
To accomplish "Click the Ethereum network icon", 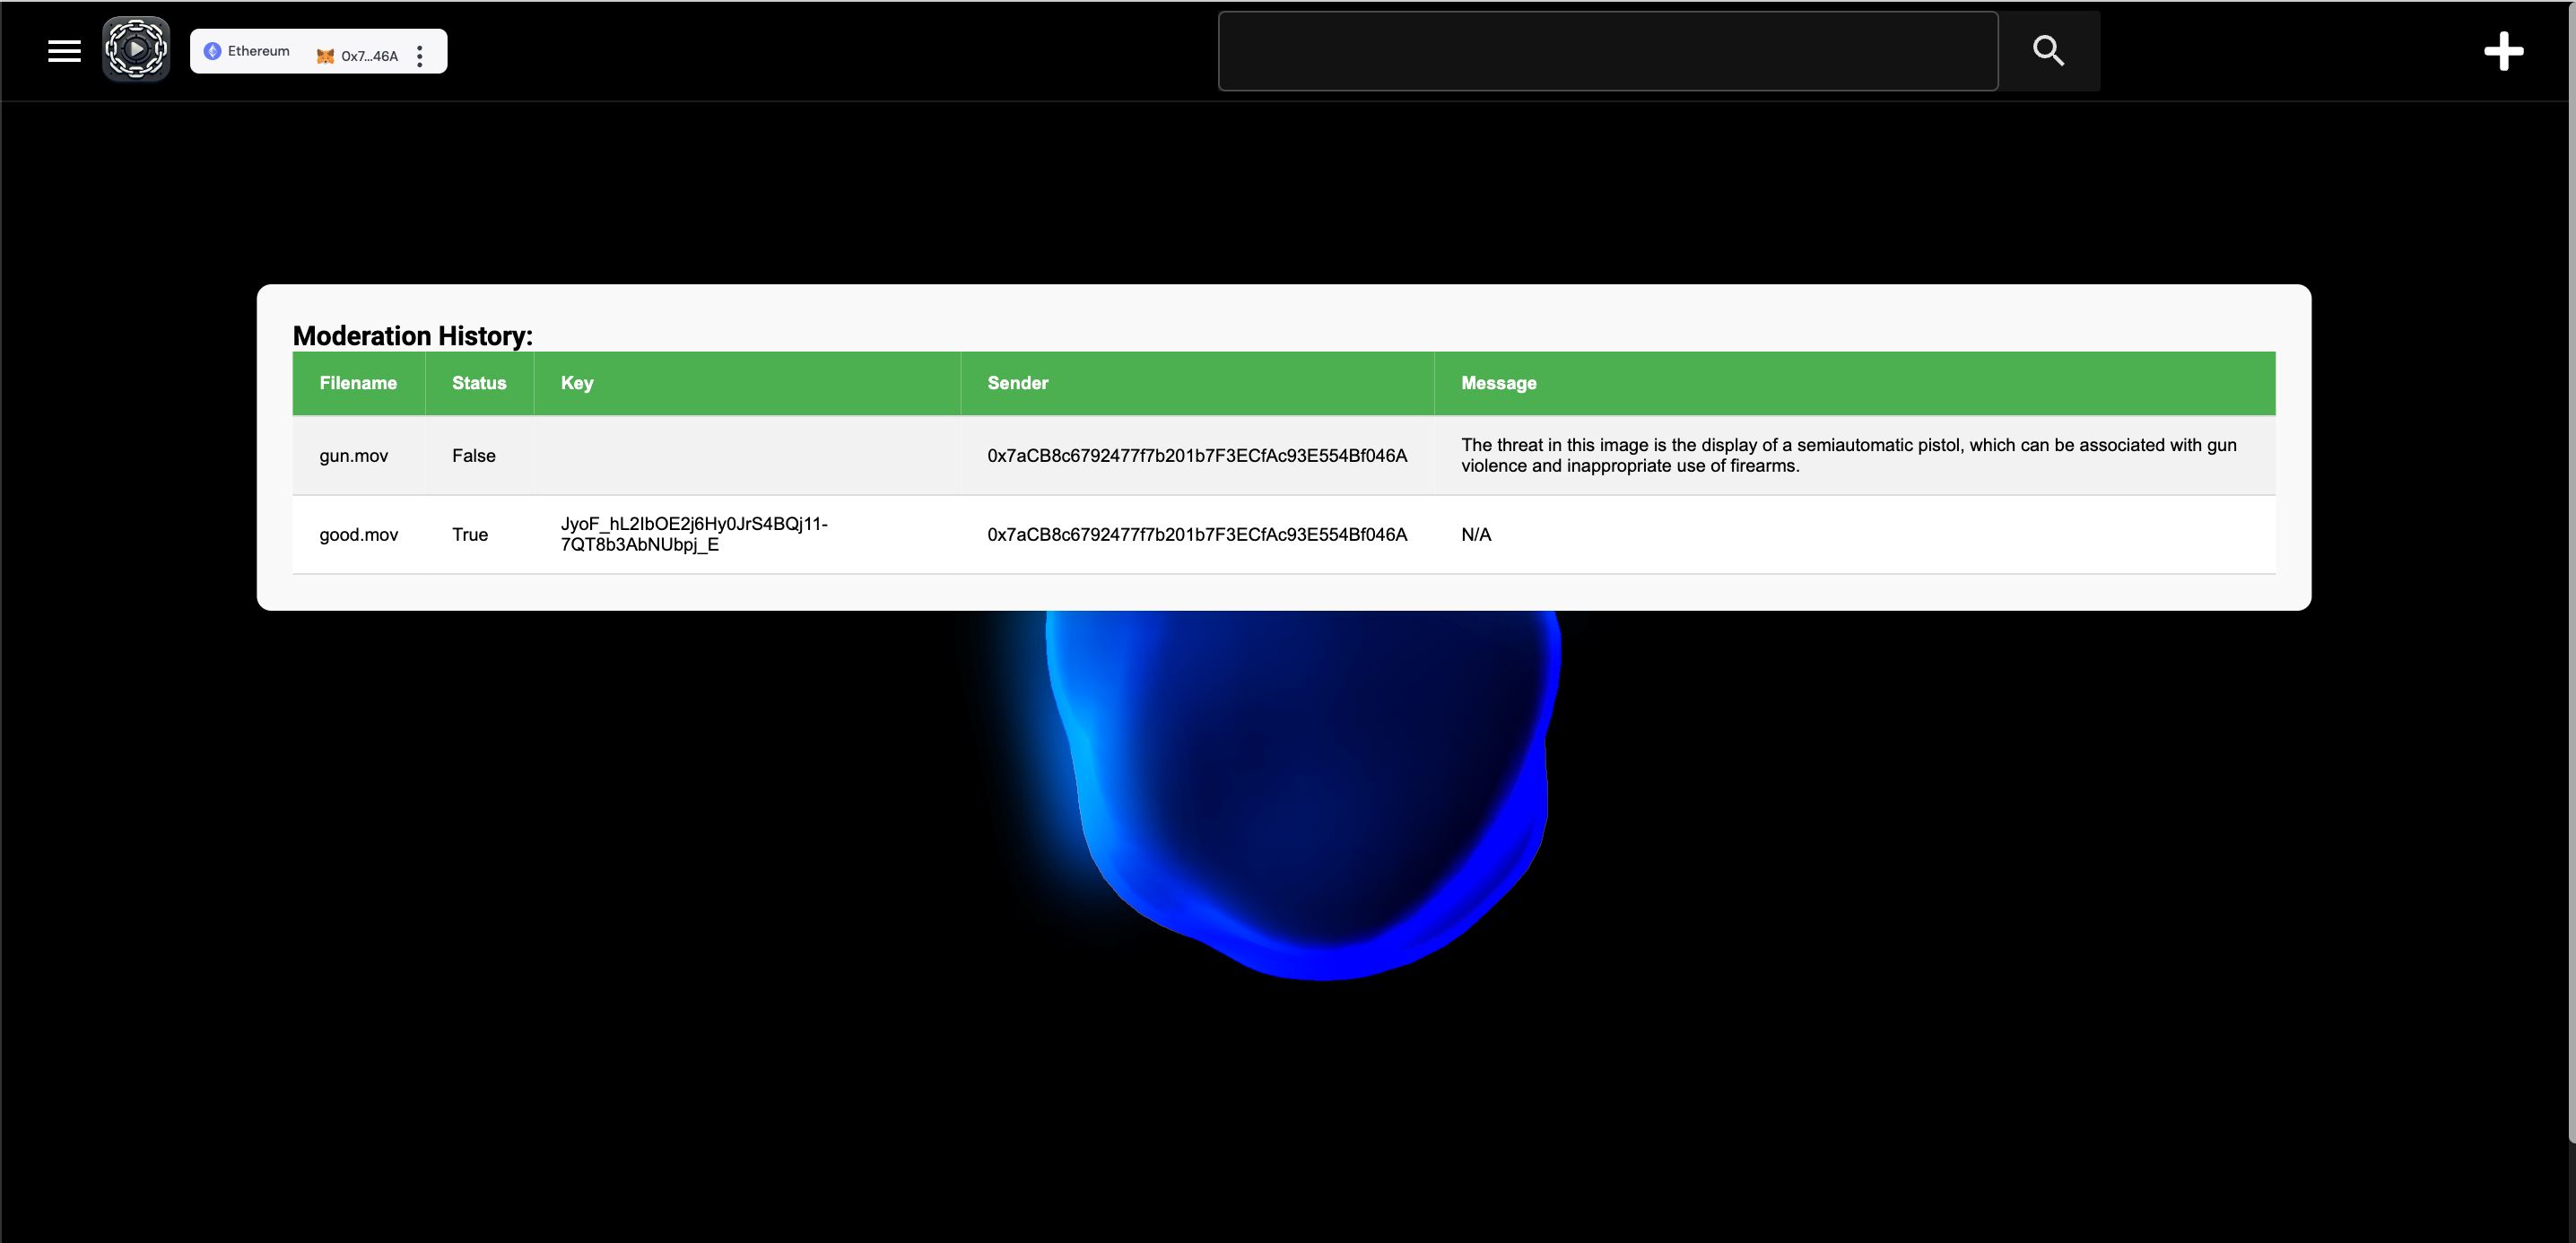I will click(215, 53).
